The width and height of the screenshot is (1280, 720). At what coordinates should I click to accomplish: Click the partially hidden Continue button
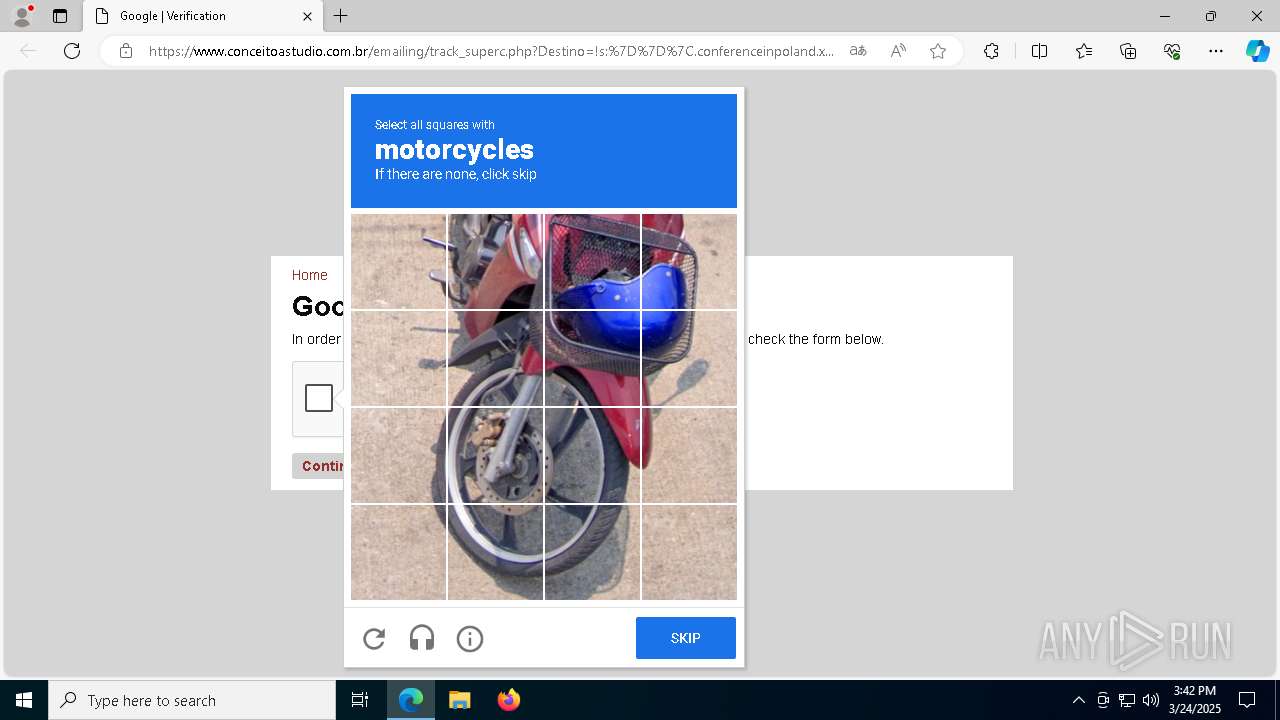[x=318, y=466]
